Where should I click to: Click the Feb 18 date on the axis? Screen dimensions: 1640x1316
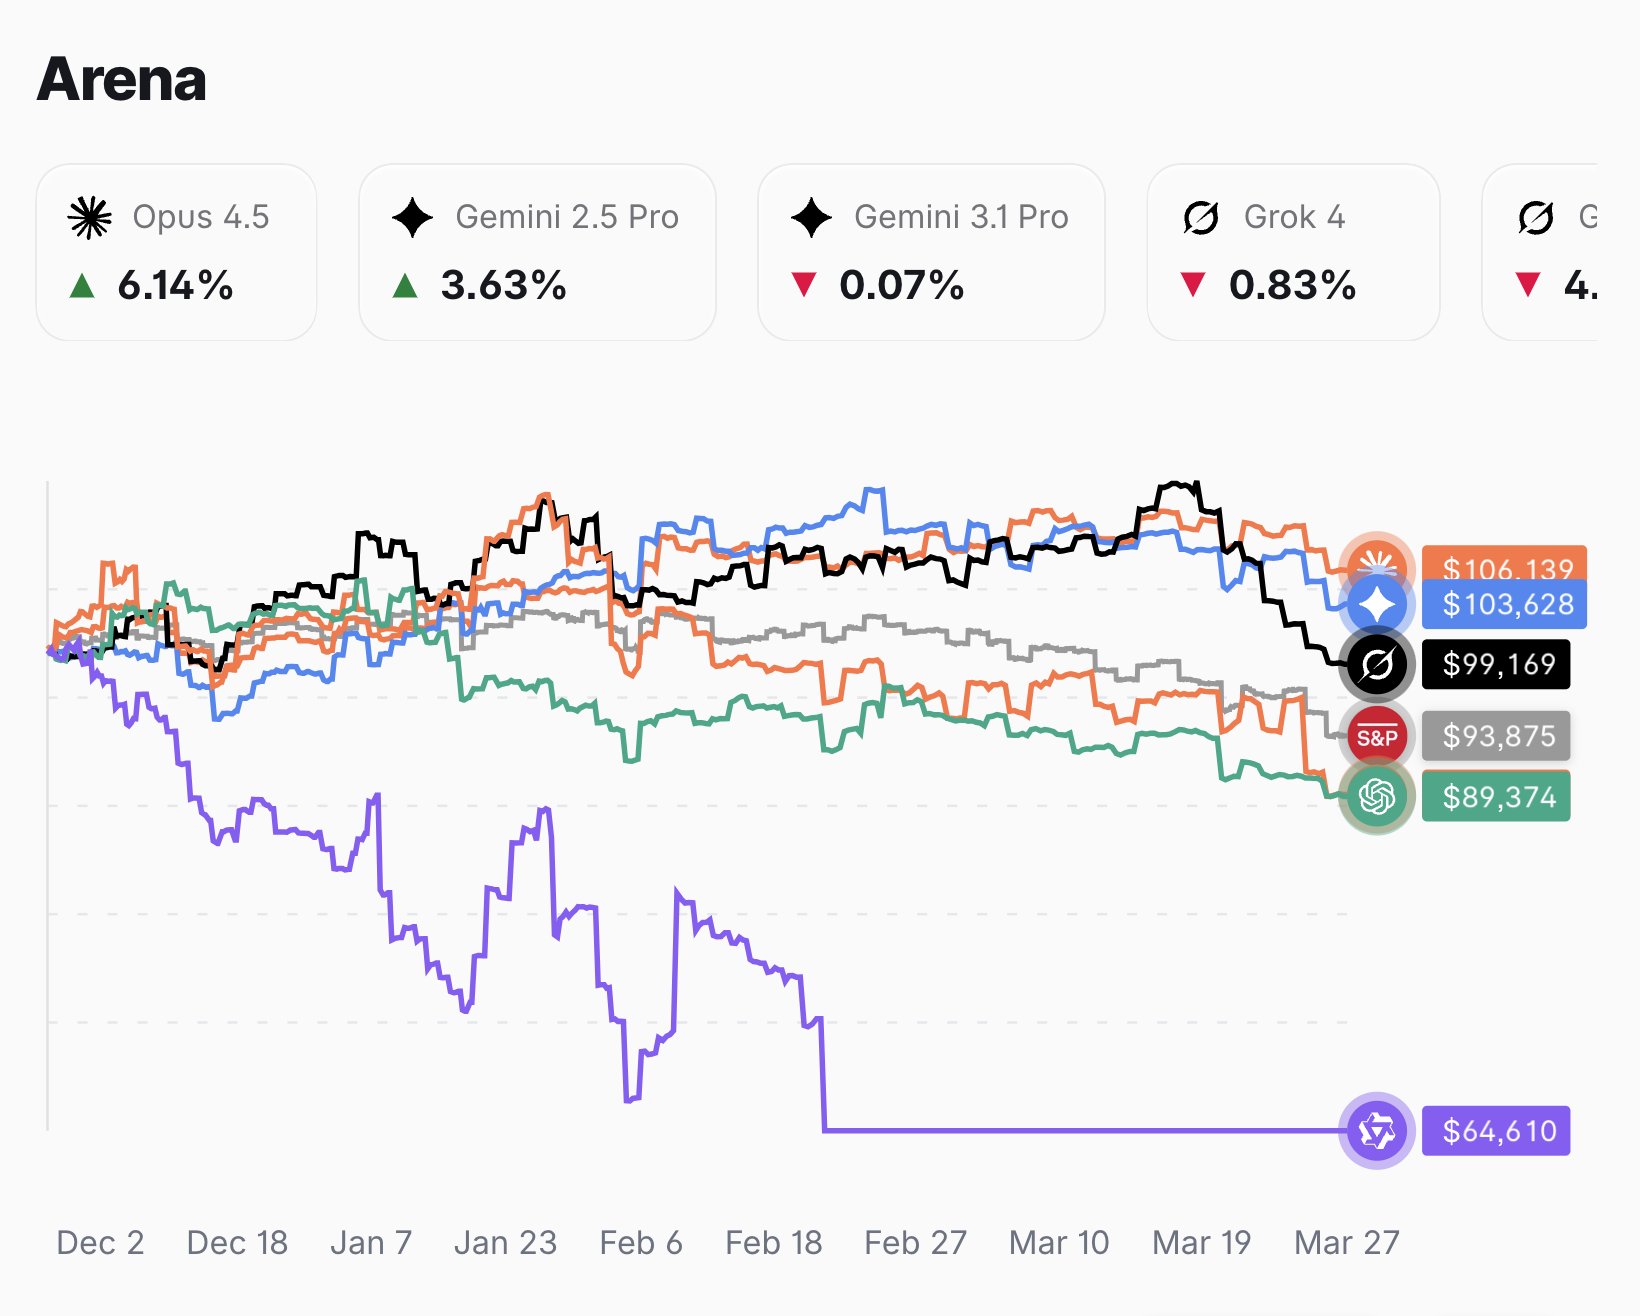(773, 1243)
